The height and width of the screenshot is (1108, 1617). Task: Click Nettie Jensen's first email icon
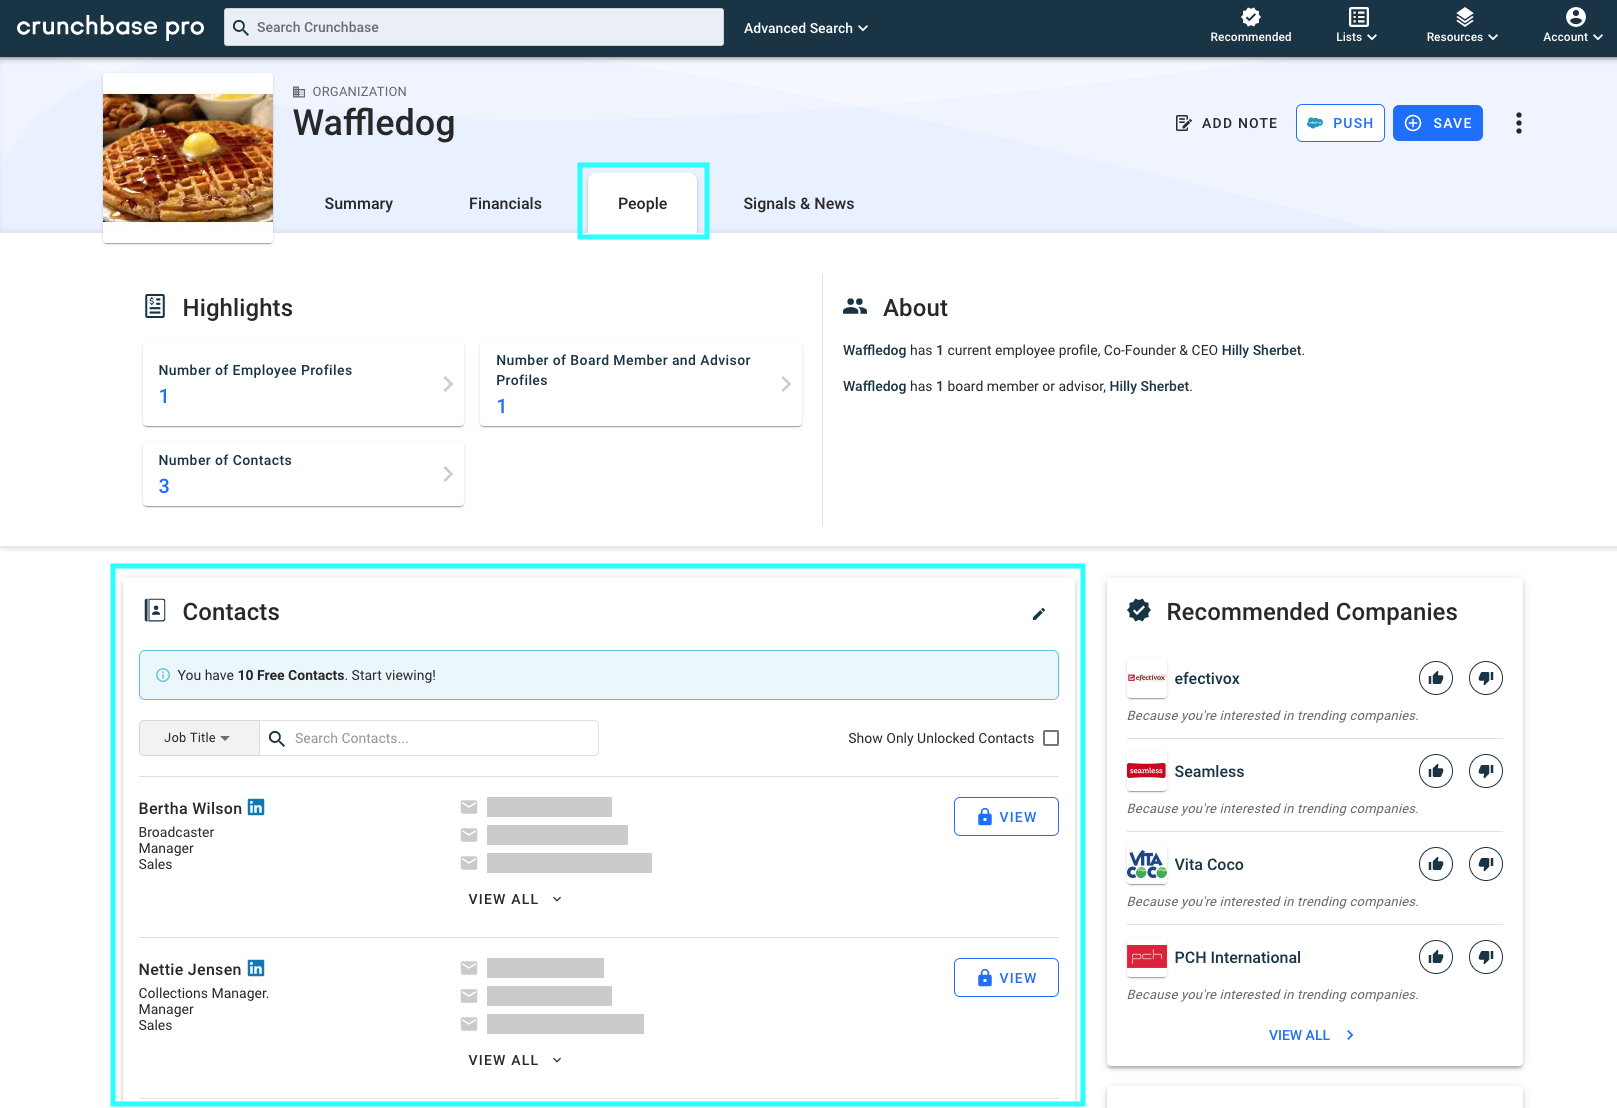click(x=469, y=968)
